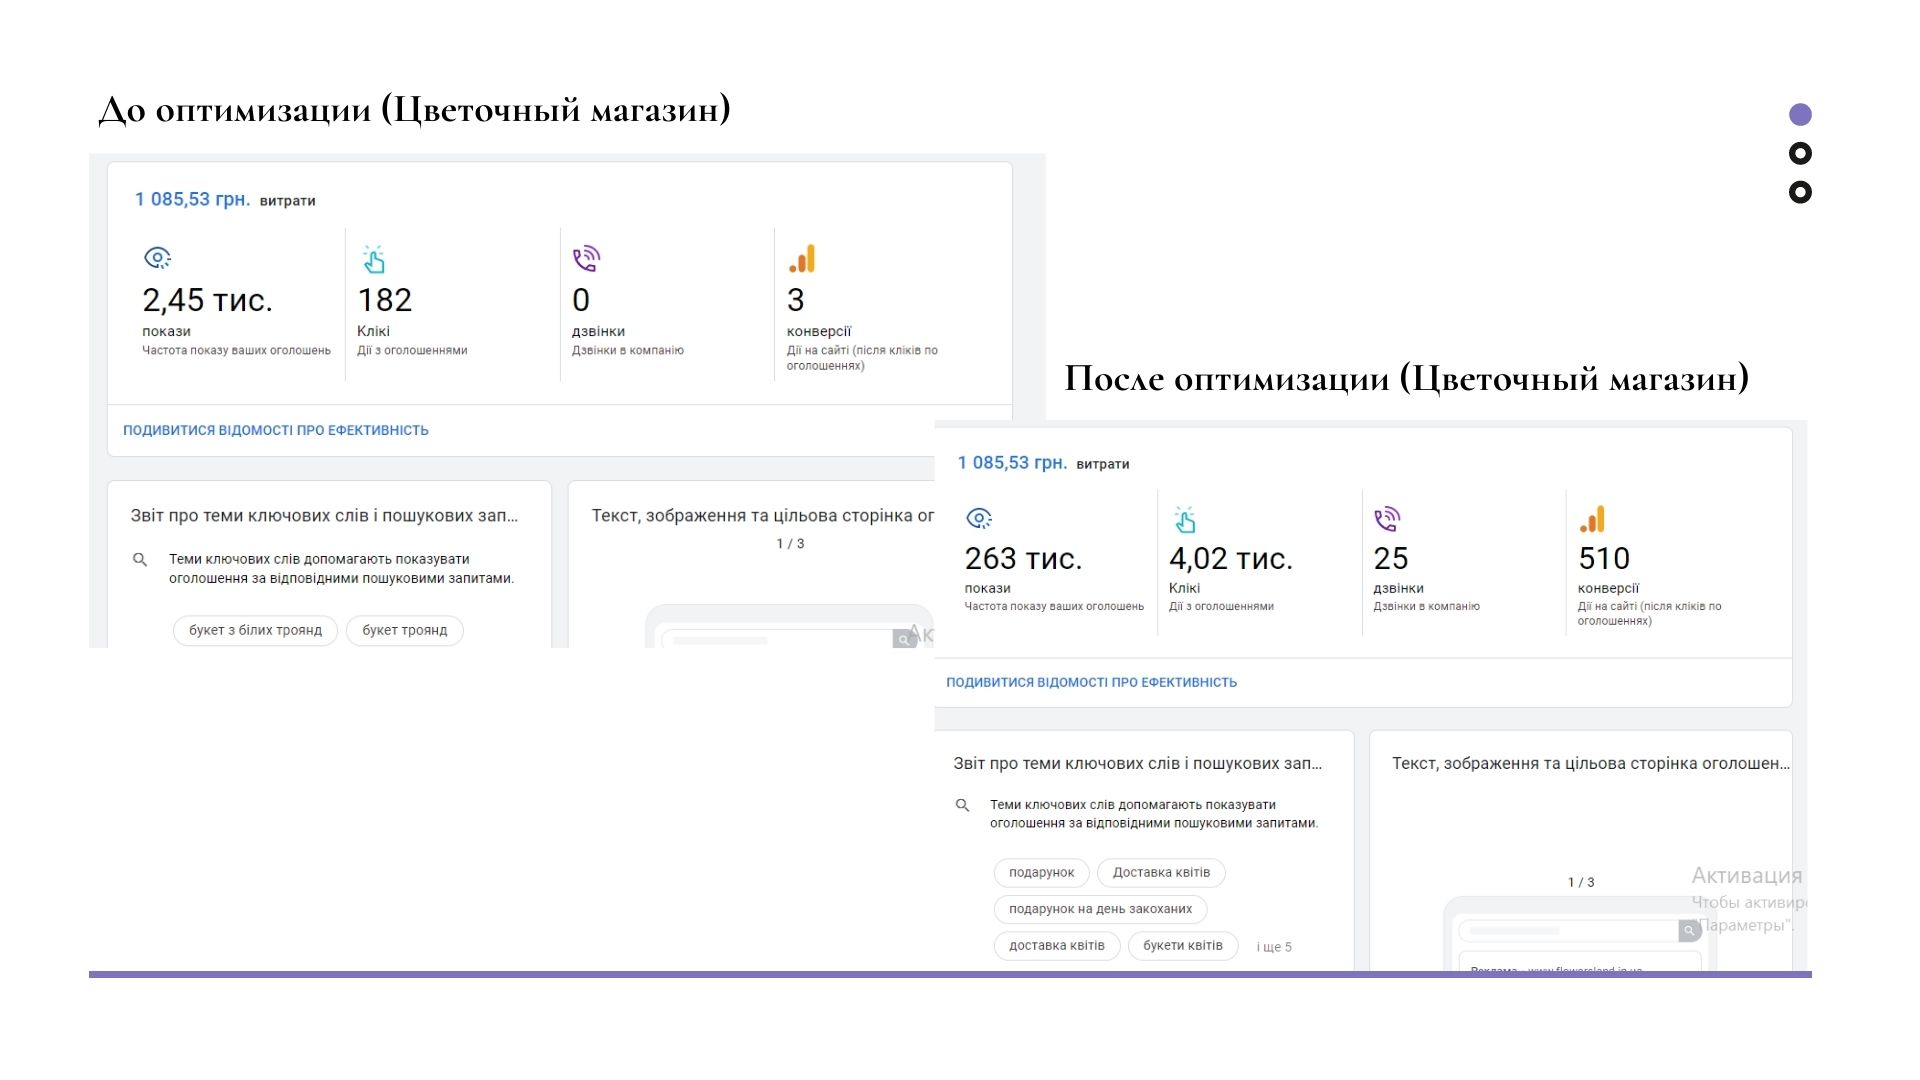
Task: Select the third (hollow) slide indicator dot
Action: coord(1800,192)
